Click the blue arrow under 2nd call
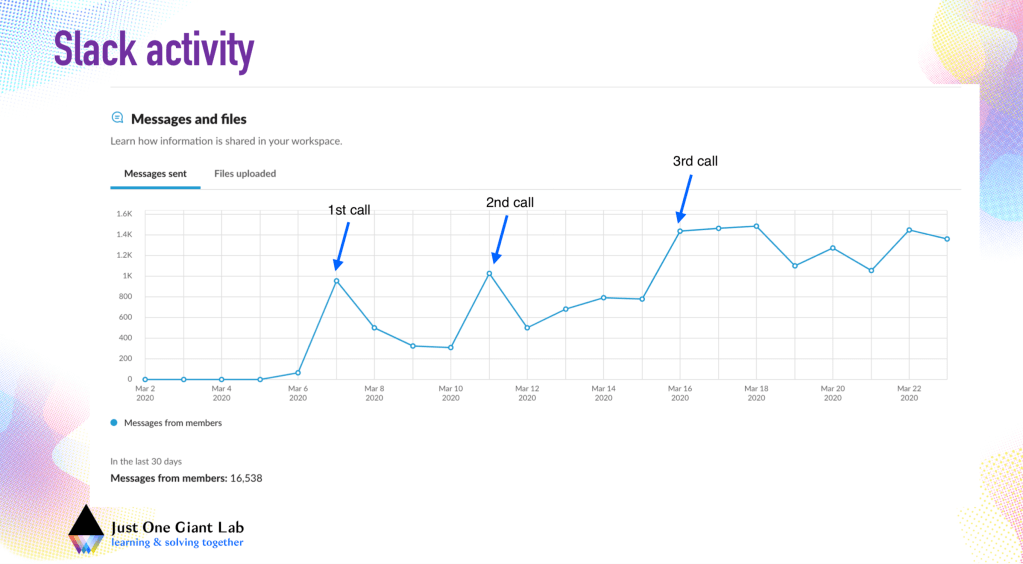This screenshot has width=1023, height=564. point(499,240)
